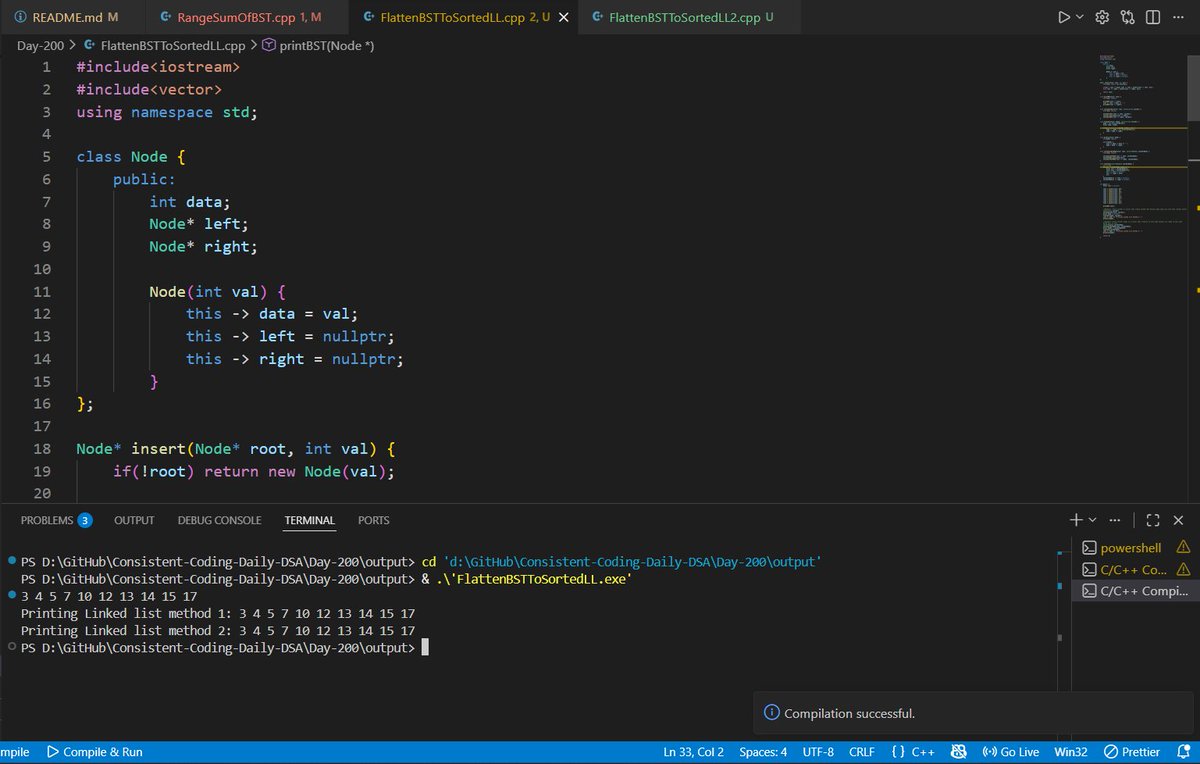Click 'if(!root) return new Node(val);' line
Viewport: 1200px width, 764px height.
(x=254, y=471)
